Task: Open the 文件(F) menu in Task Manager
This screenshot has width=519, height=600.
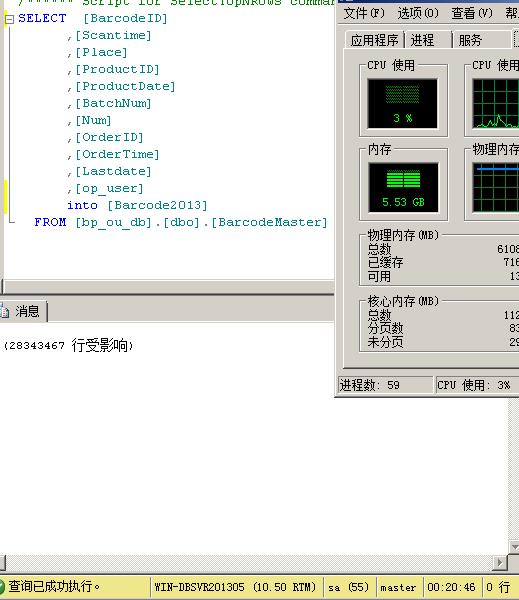Action: (x=364, y=13)
